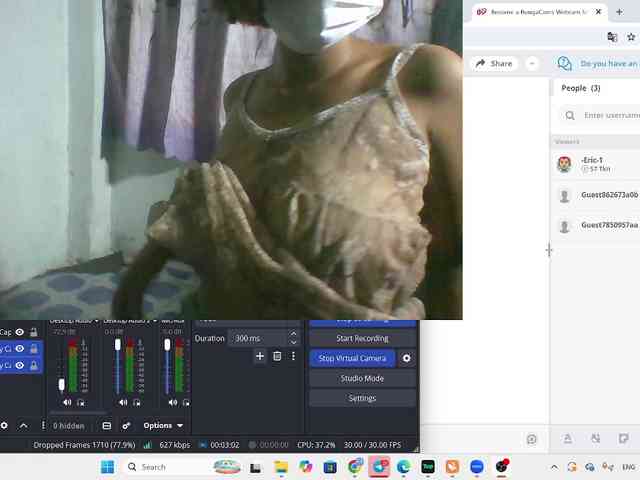Toggle lock on the 'Cap' source row
The width and height of the screenshot is (640, 480).
[x=34, y=332]
